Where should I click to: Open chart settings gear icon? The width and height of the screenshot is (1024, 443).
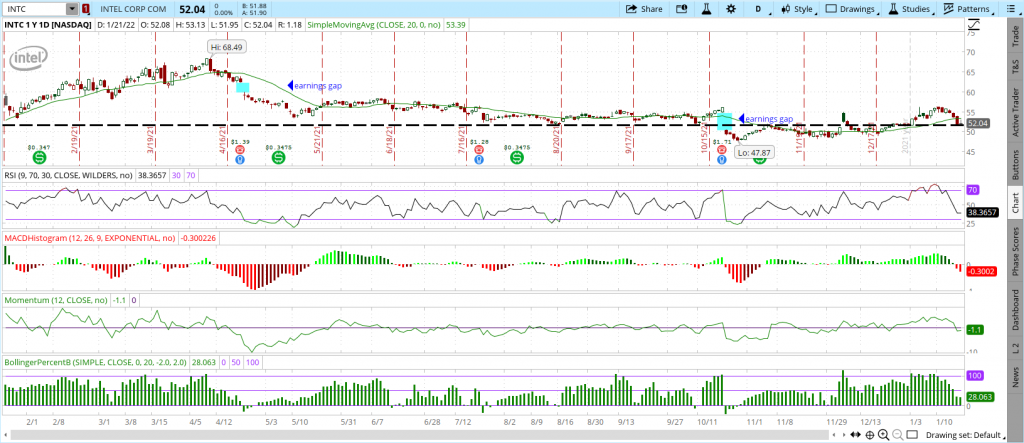pos(730,9)
